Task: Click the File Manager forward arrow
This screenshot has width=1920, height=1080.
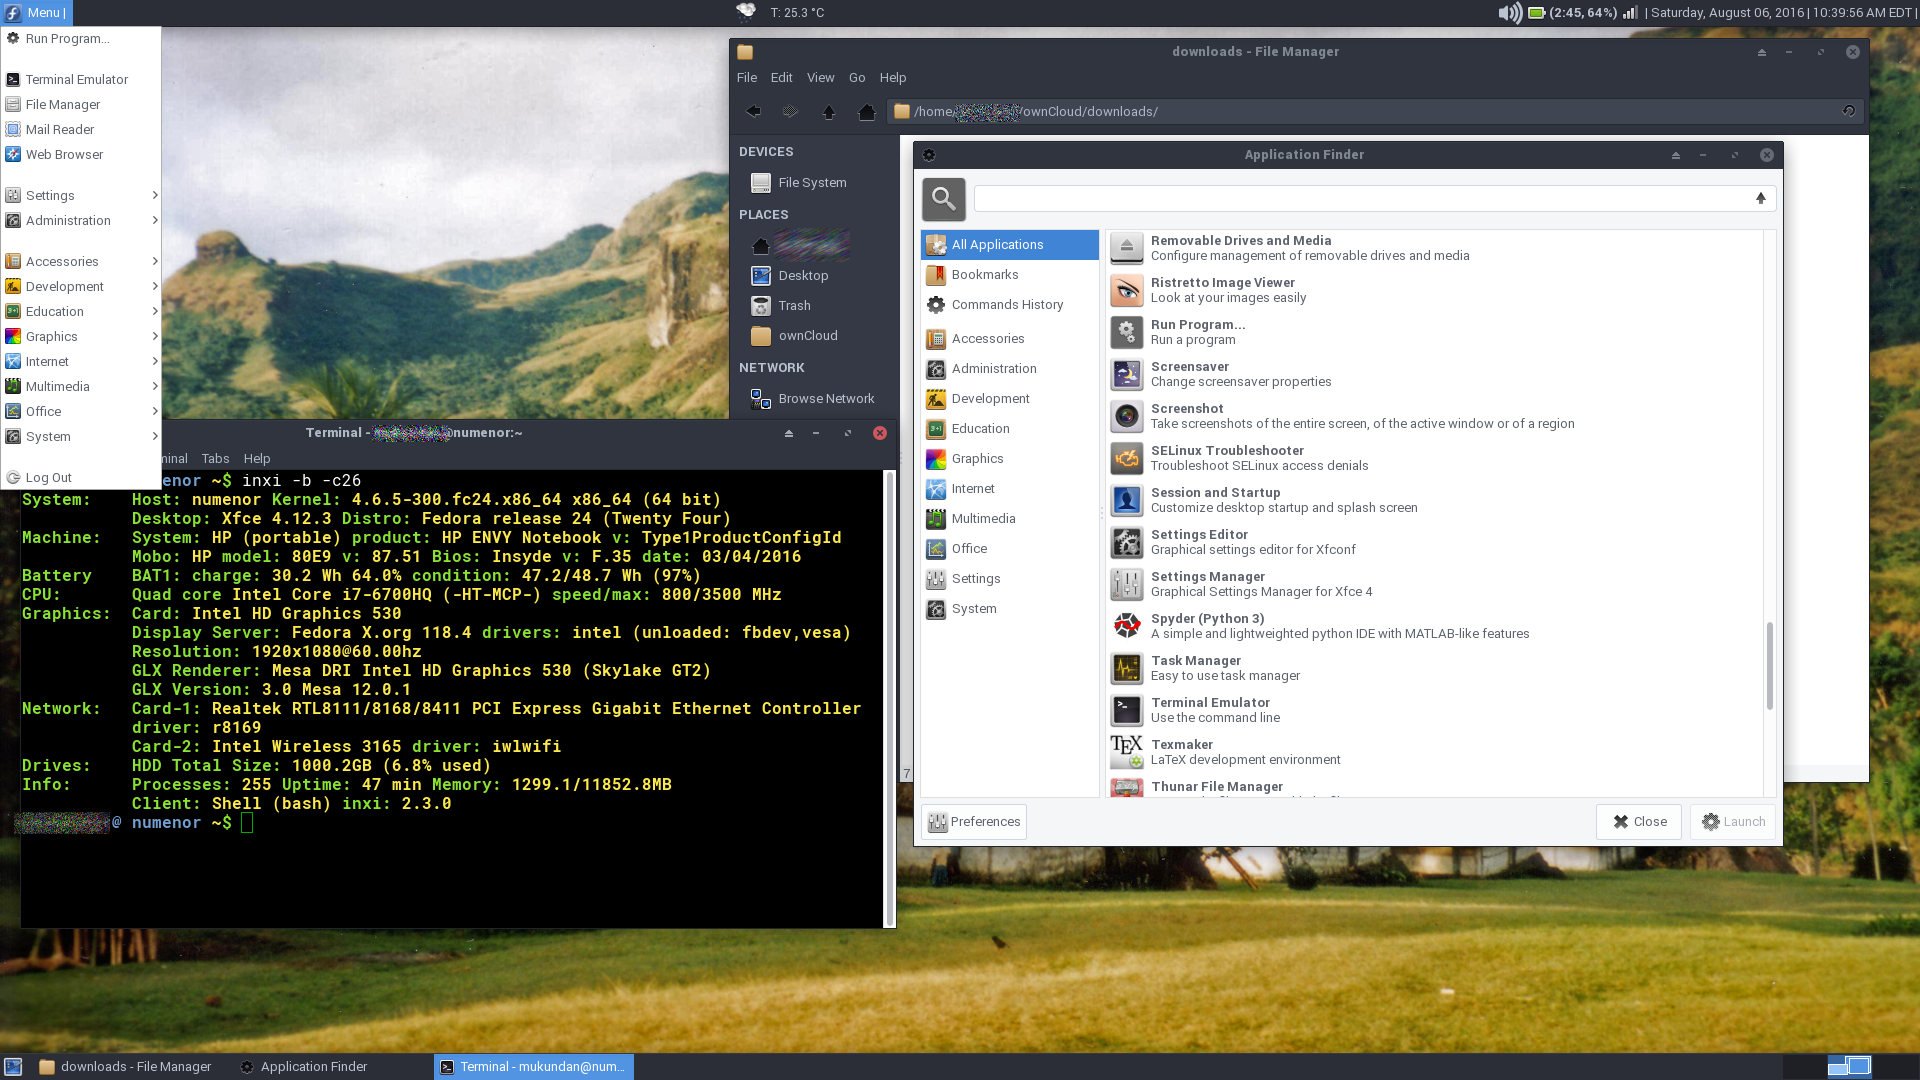Action: click(x=790, y=112)
